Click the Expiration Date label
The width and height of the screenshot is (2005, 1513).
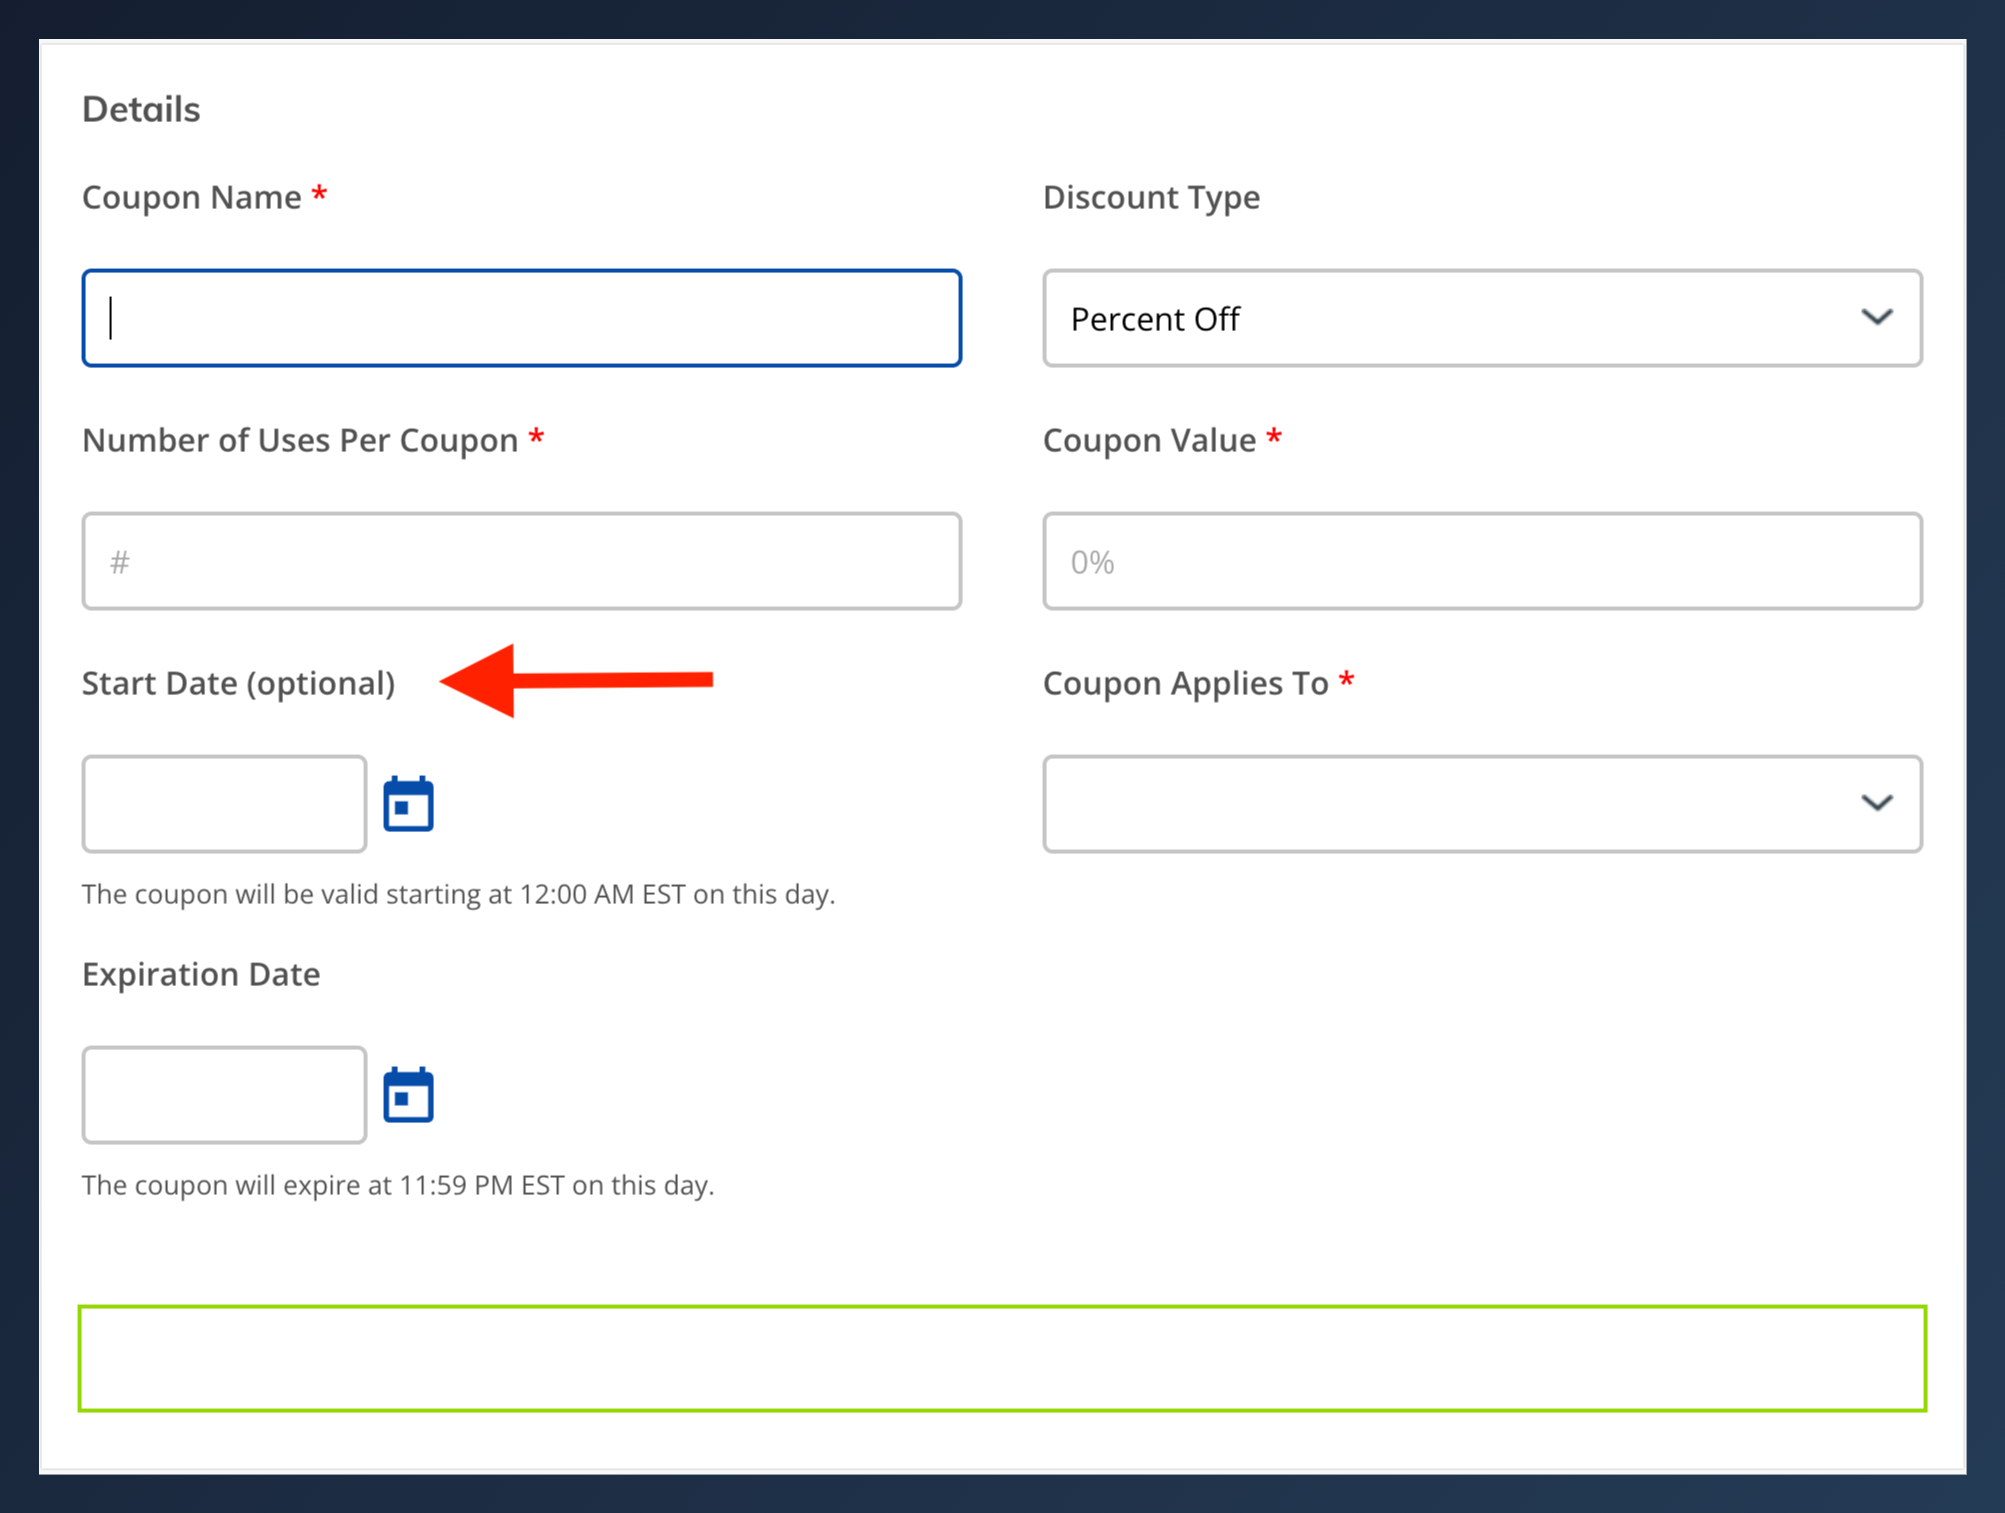point(201,974)
